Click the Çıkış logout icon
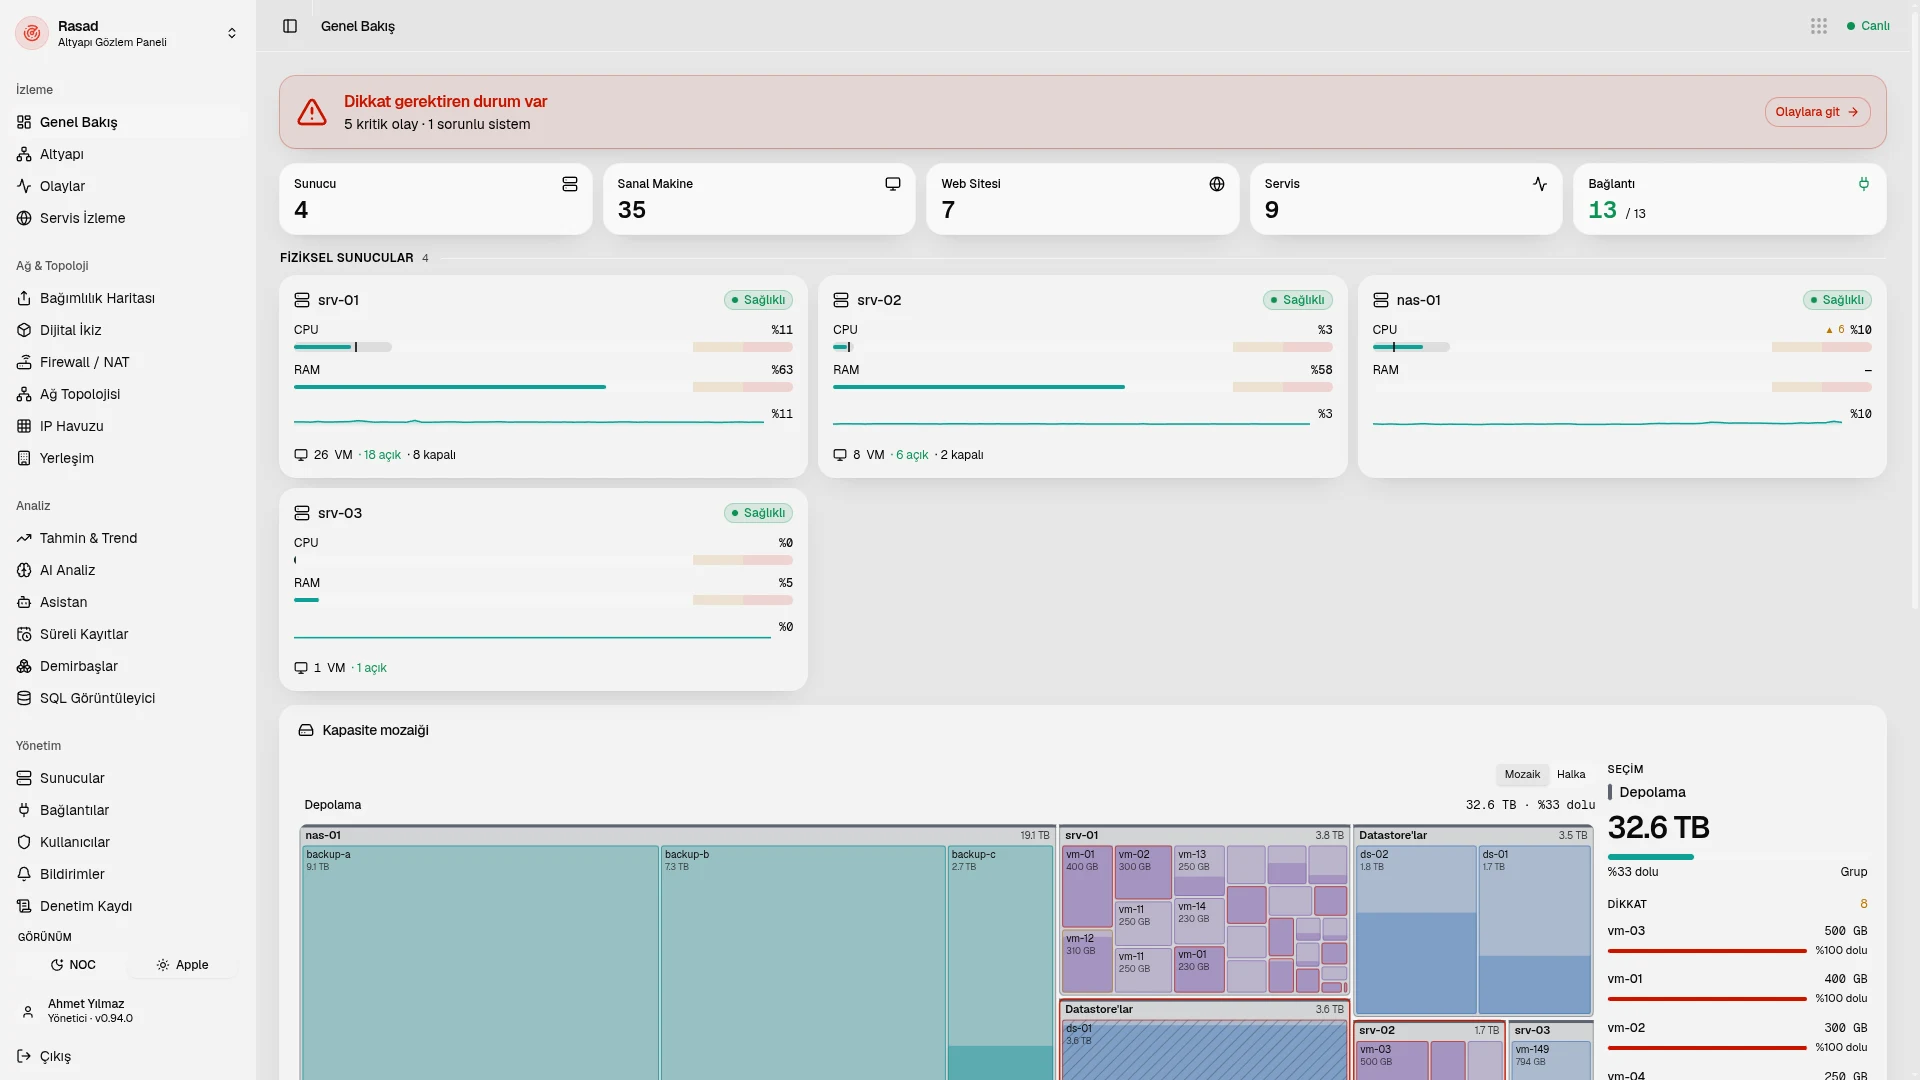 pos(24,1056)
